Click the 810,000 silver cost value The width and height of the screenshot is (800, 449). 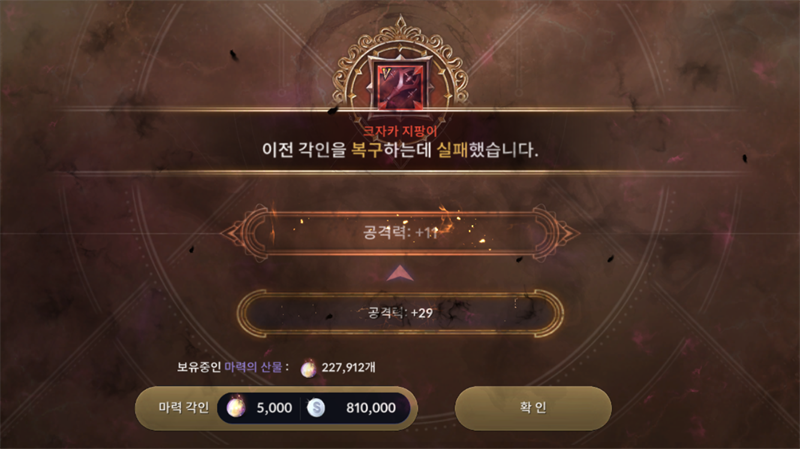pyautogui.click(x=371, y=408)
